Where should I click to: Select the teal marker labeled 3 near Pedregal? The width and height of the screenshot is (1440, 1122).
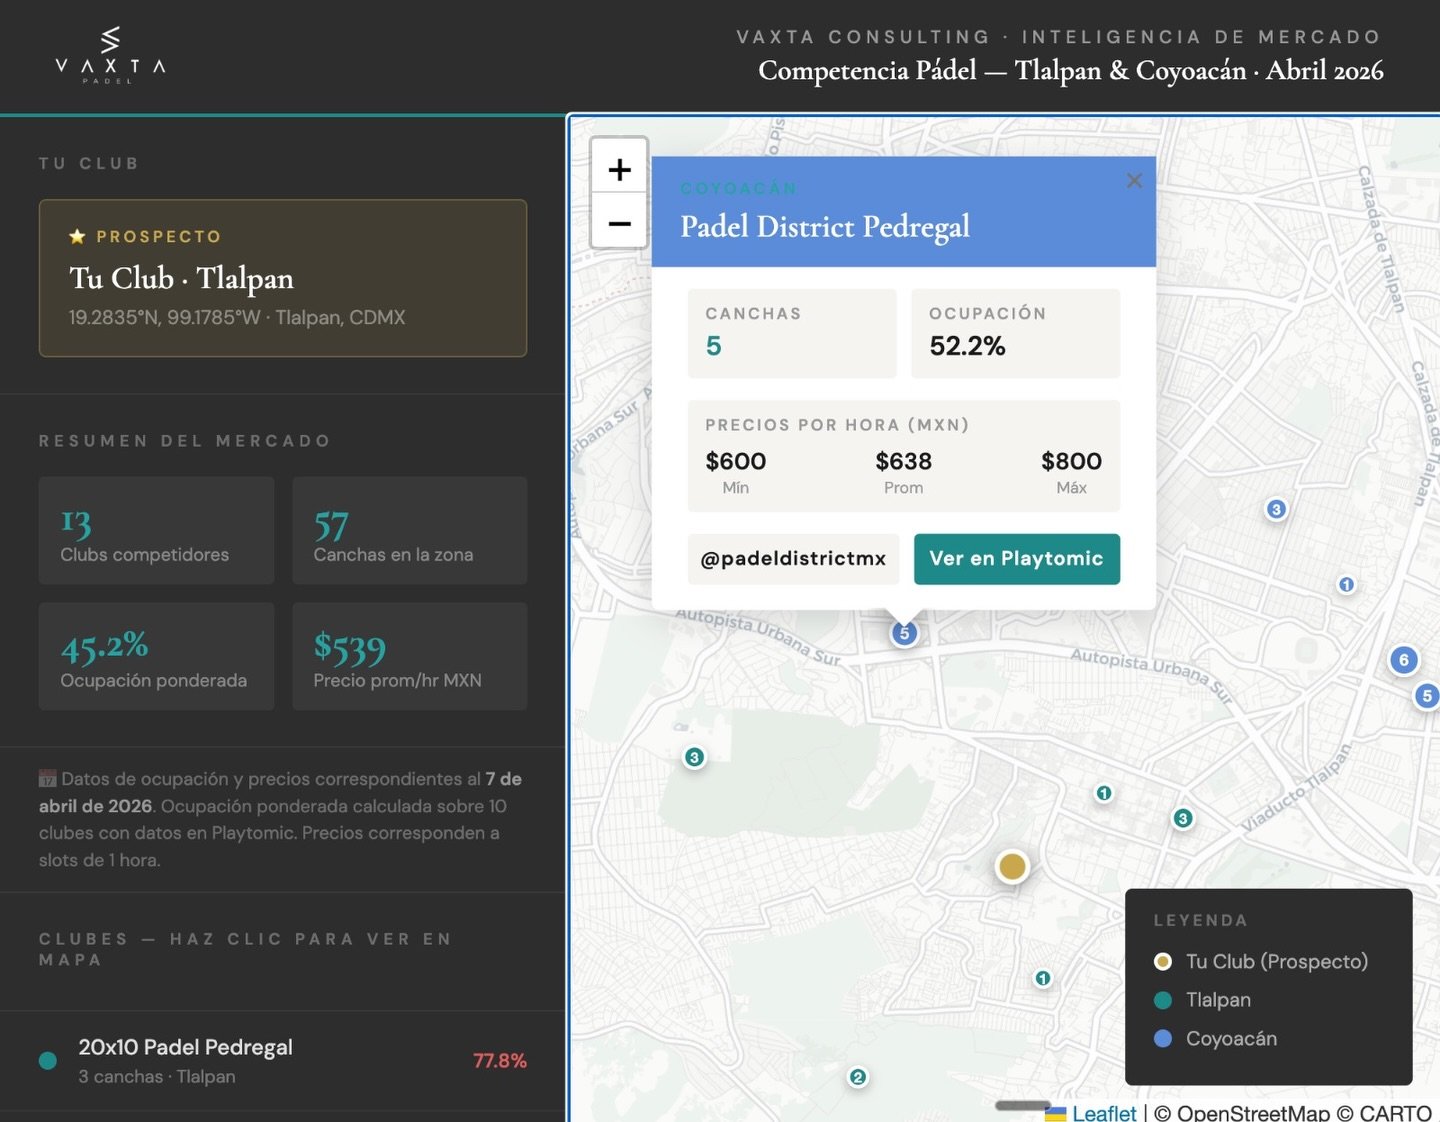[x=694, y=758]
